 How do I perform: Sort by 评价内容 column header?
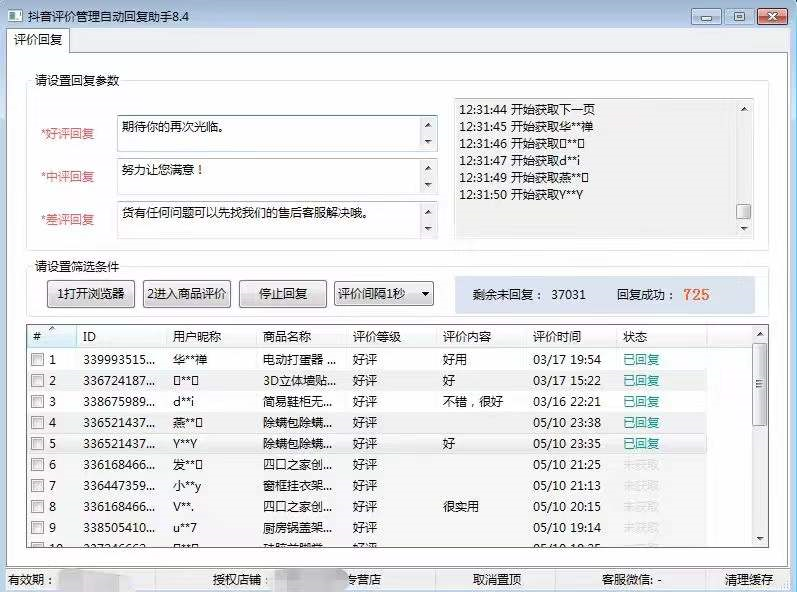click(x=482, y=336)
